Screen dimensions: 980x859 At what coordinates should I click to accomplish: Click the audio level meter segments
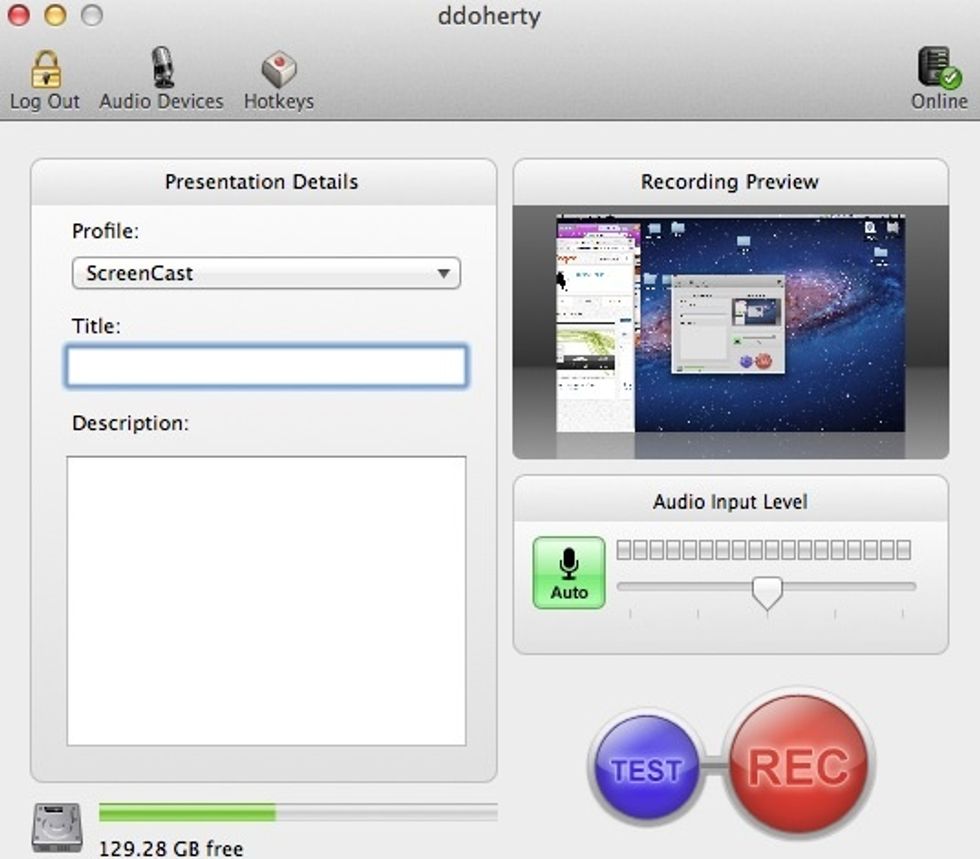click(764, 550)
